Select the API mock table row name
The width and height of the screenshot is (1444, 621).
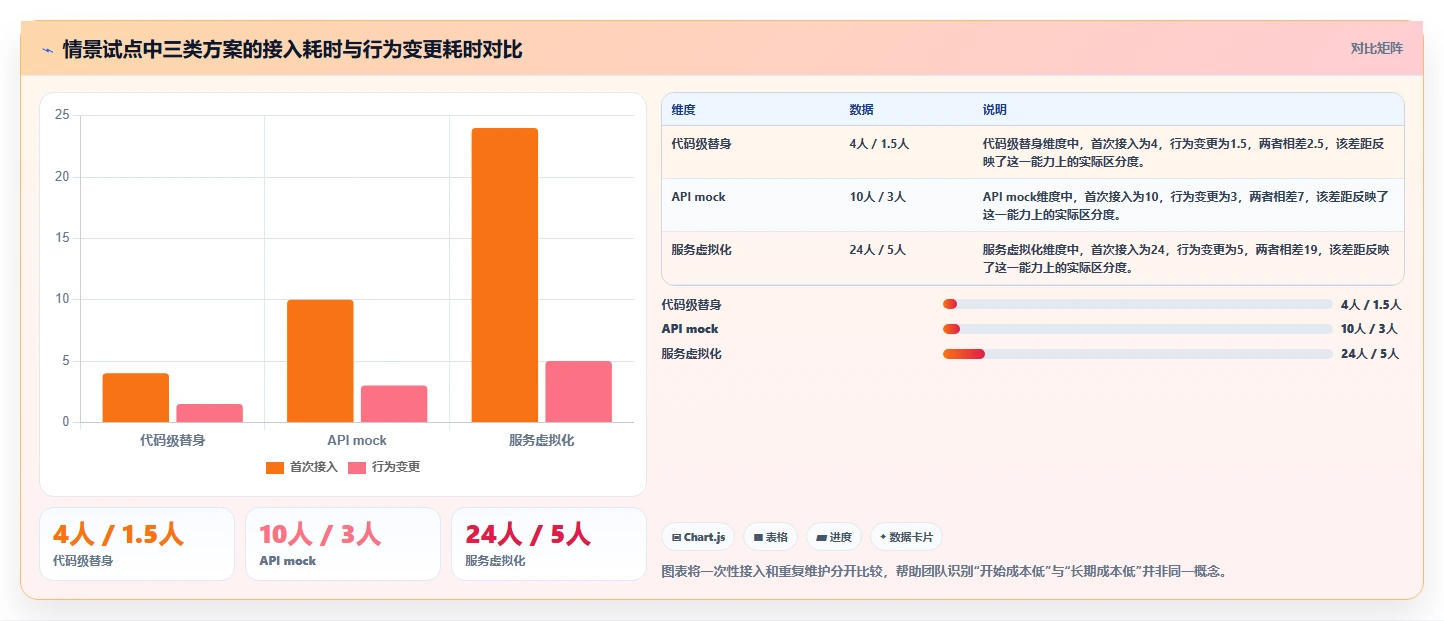699,197
